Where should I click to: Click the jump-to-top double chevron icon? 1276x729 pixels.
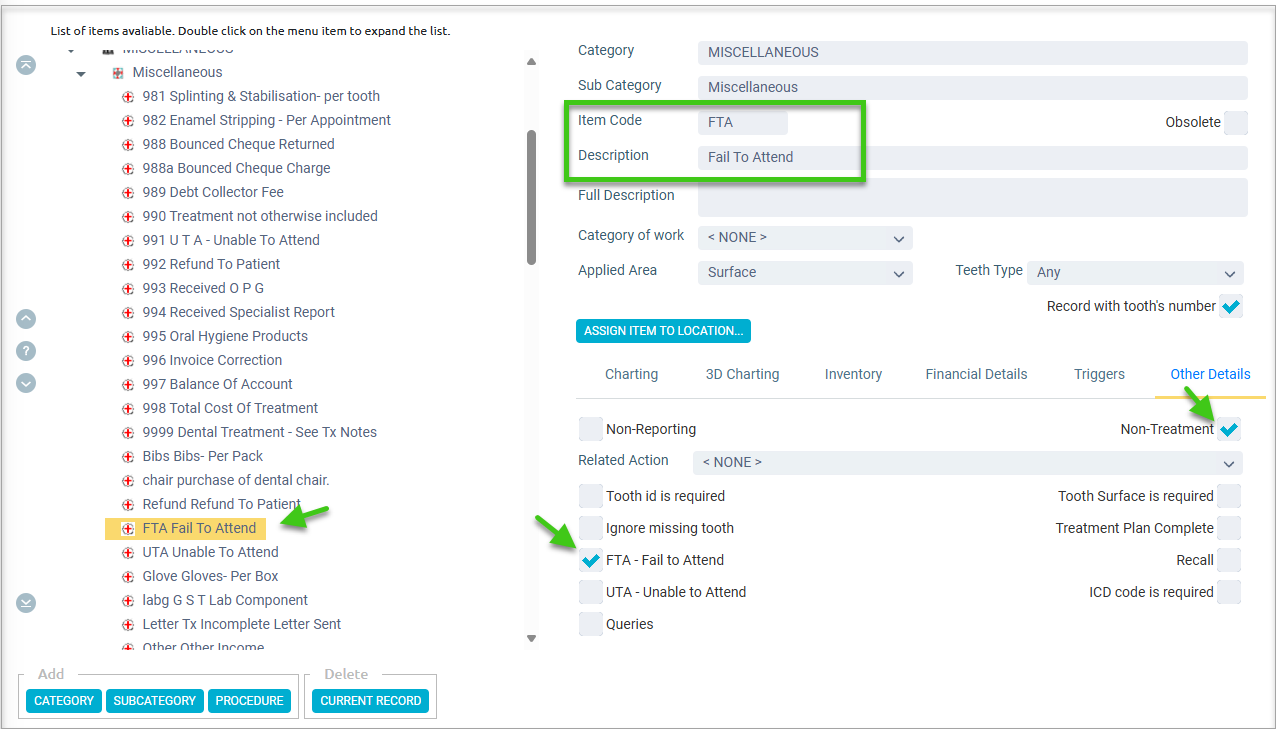tap(26, 64)
